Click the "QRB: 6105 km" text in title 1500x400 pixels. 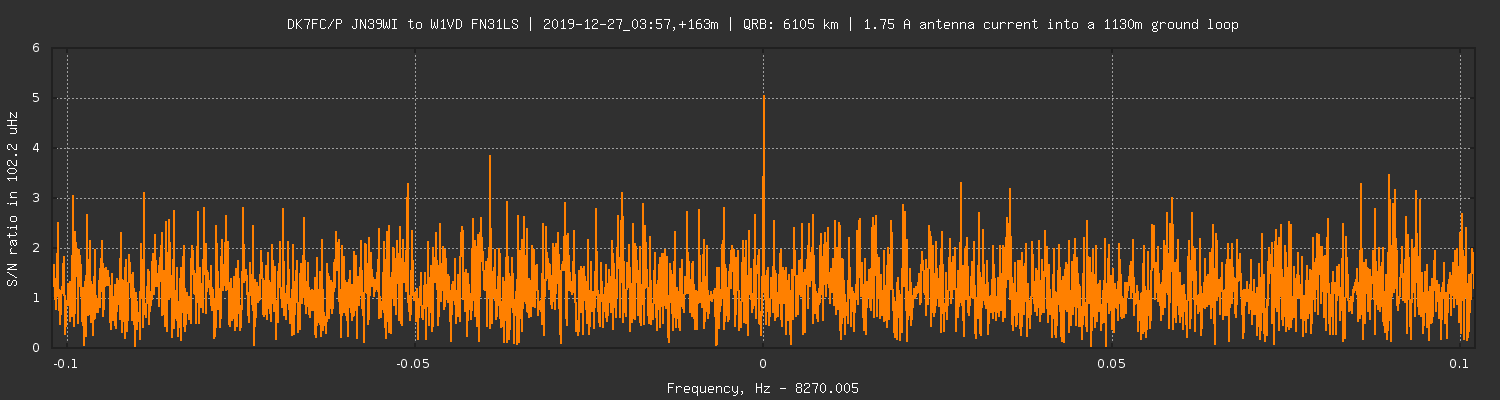pos(790,25)
